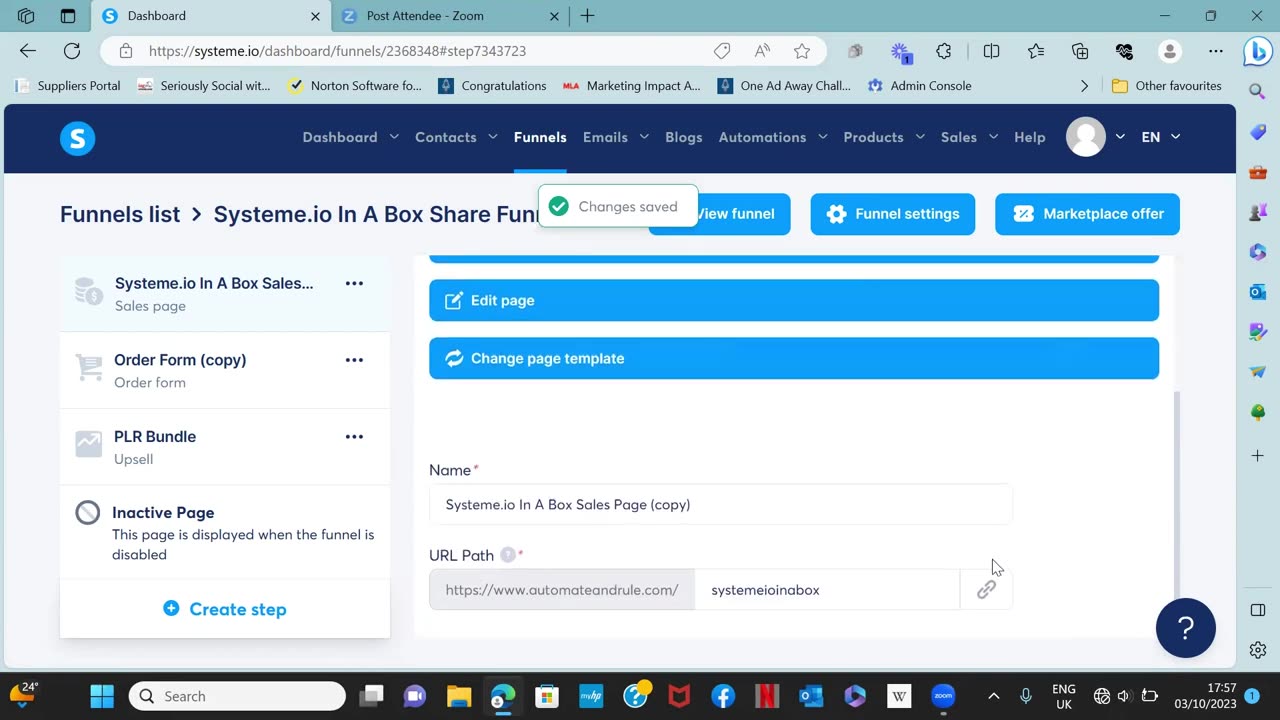The height and width of the screenshot is (720, 1280).
Task: Copy the page link icon
Action: pyautogui.click(x=986, y=590)
